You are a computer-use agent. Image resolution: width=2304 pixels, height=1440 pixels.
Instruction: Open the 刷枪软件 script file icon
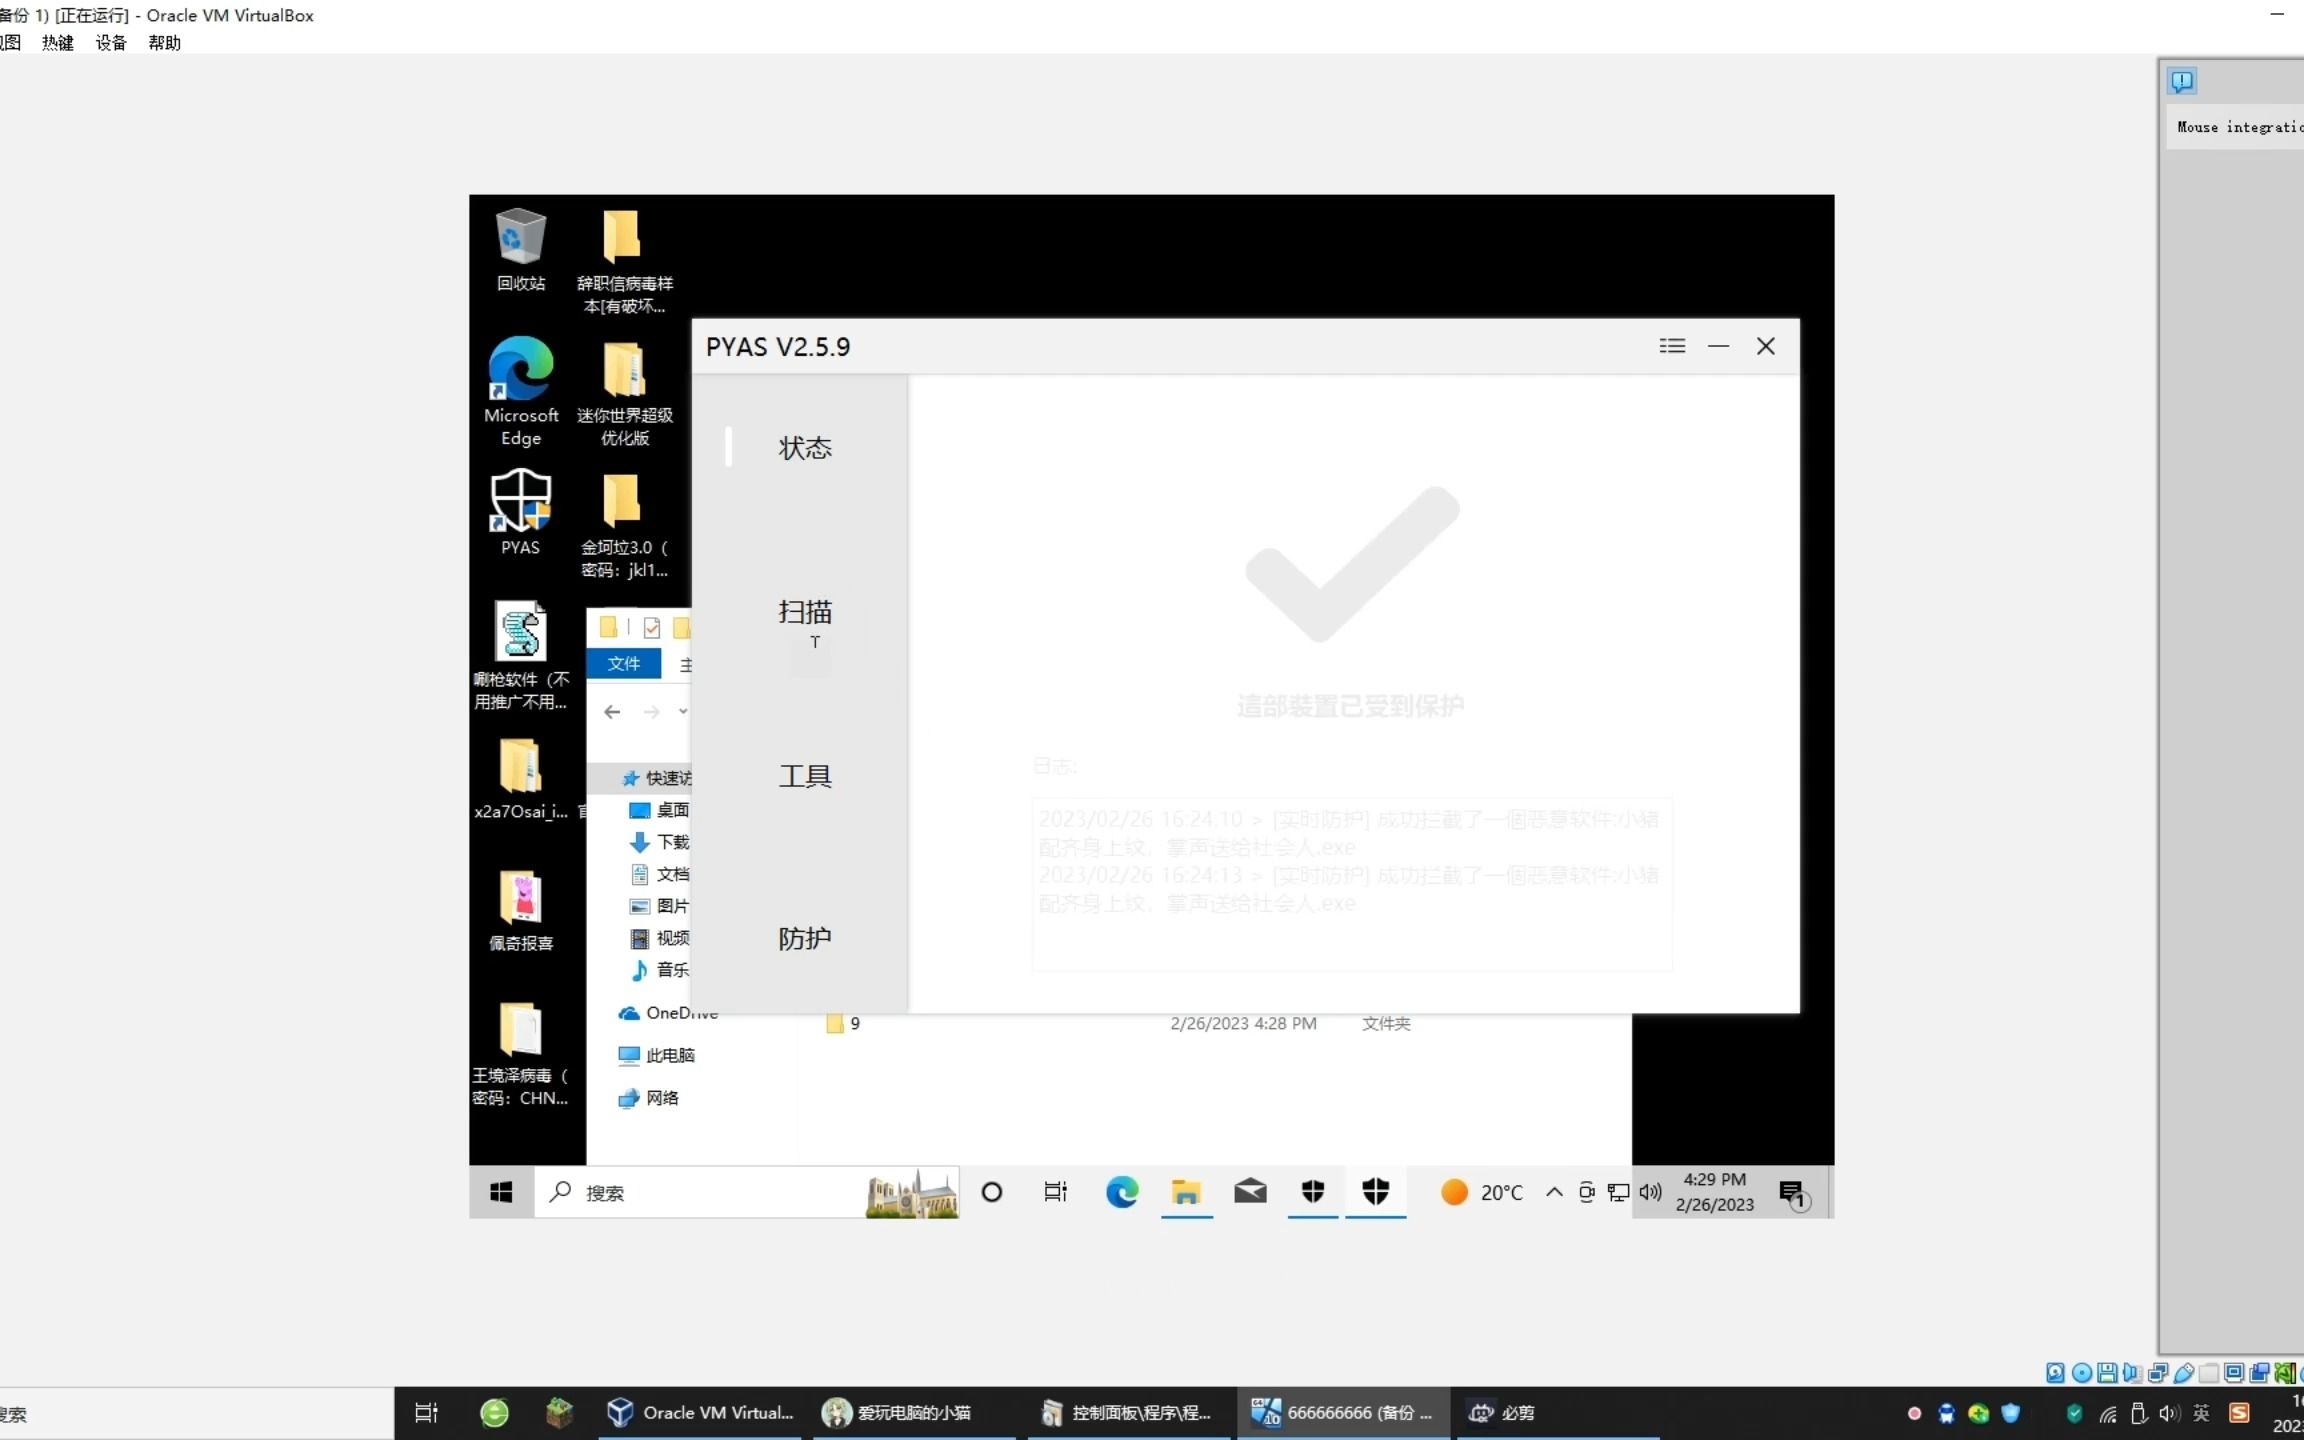pos(520,656)
